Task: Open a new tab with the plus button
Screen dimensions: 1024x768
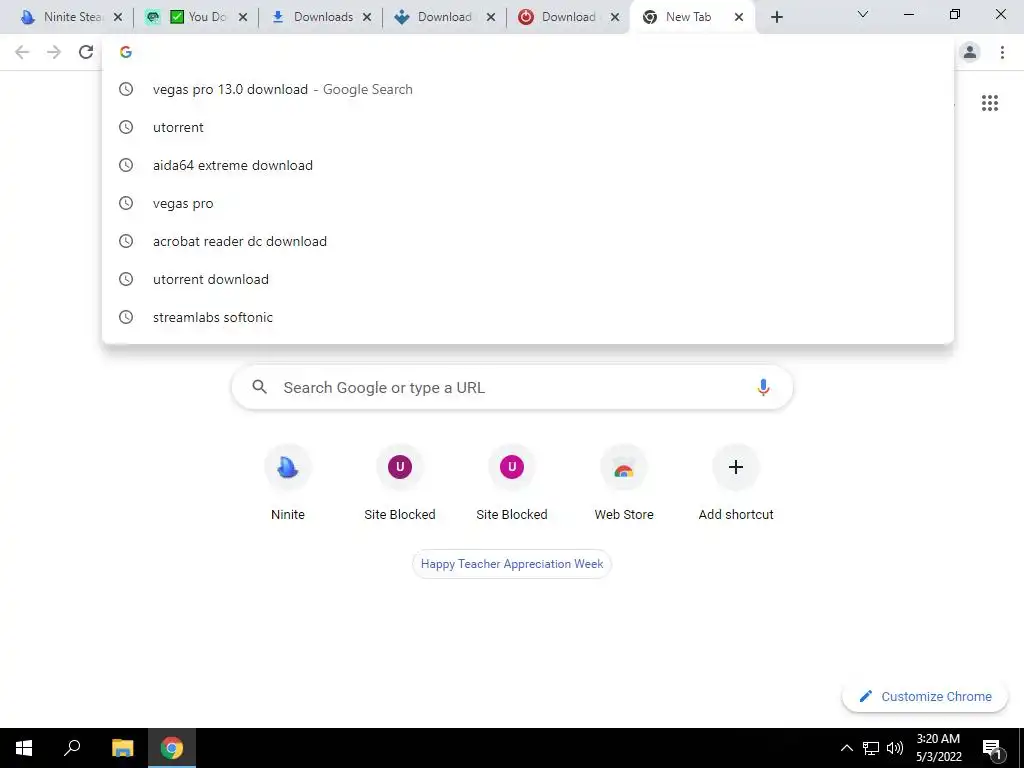Action: [x=776, y=17]
